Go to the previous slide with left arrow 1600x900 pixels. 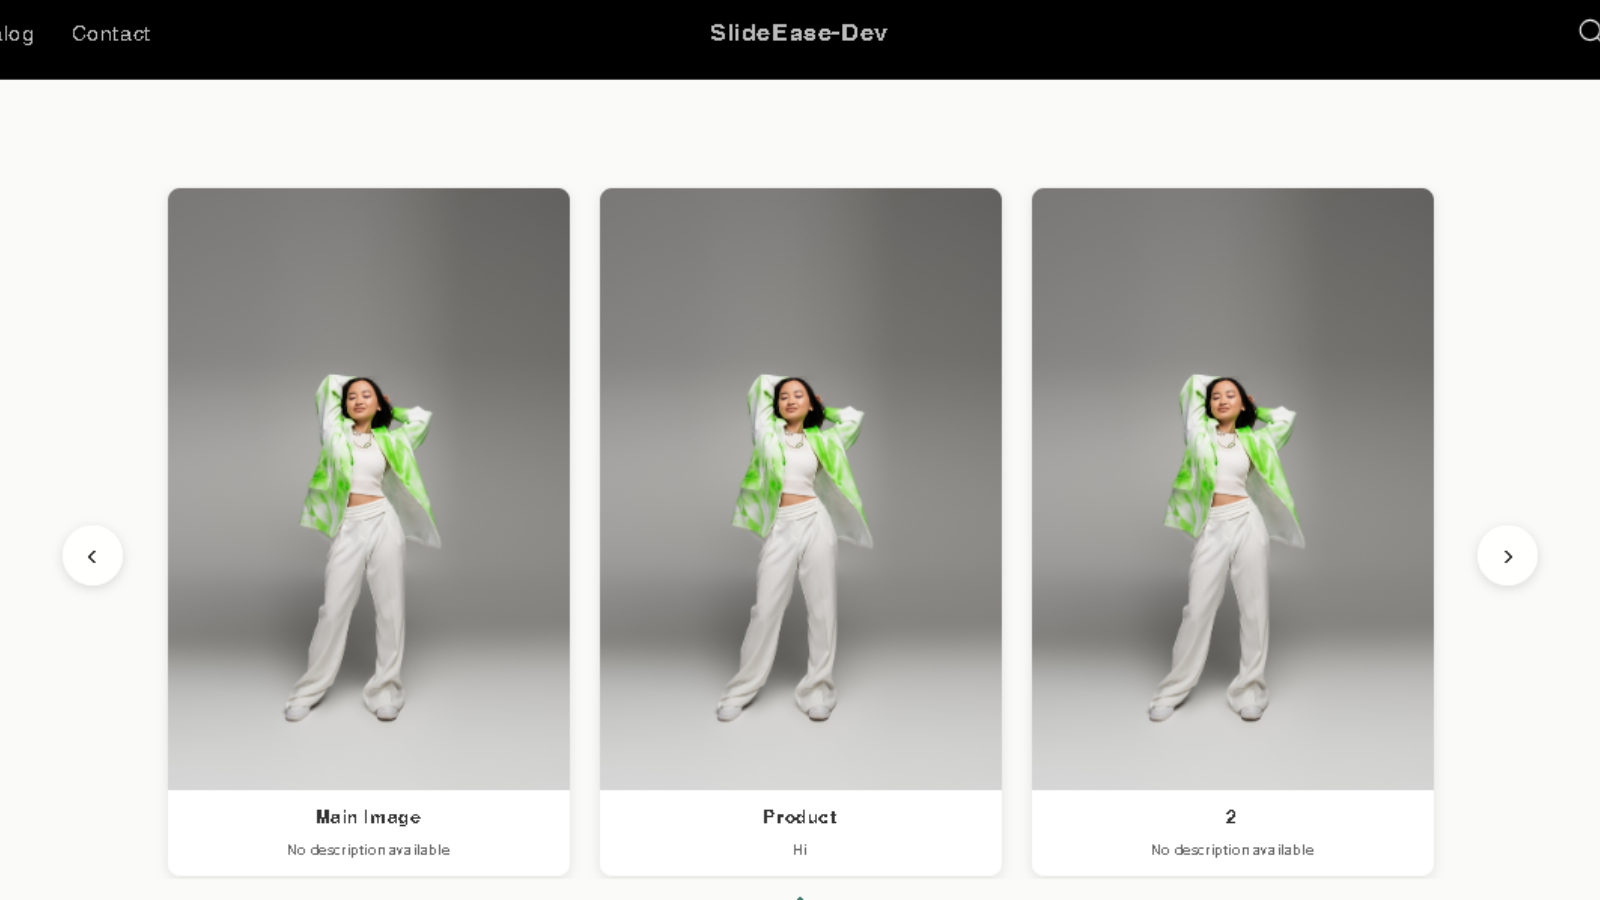[92, 556]
